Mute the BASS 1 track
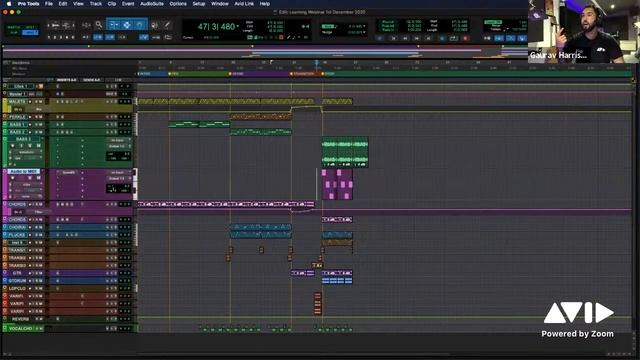The height and width of the screenshot is (360, 640). pos(41,124)
